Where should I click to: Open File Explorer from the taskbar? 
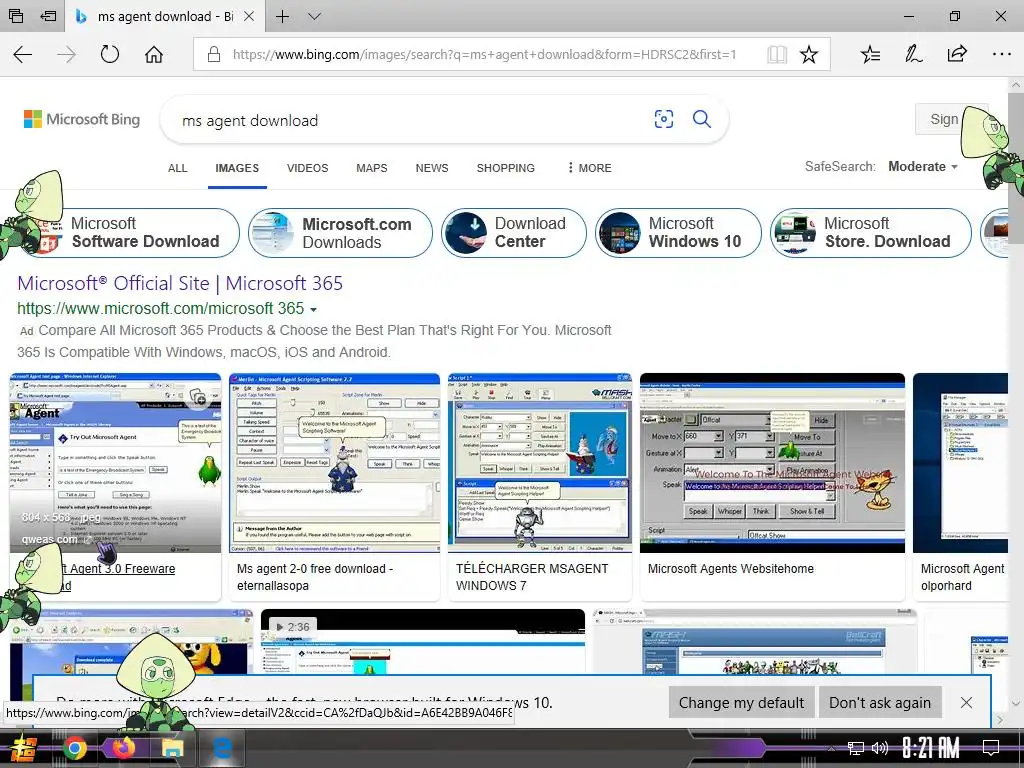point(172,748)
